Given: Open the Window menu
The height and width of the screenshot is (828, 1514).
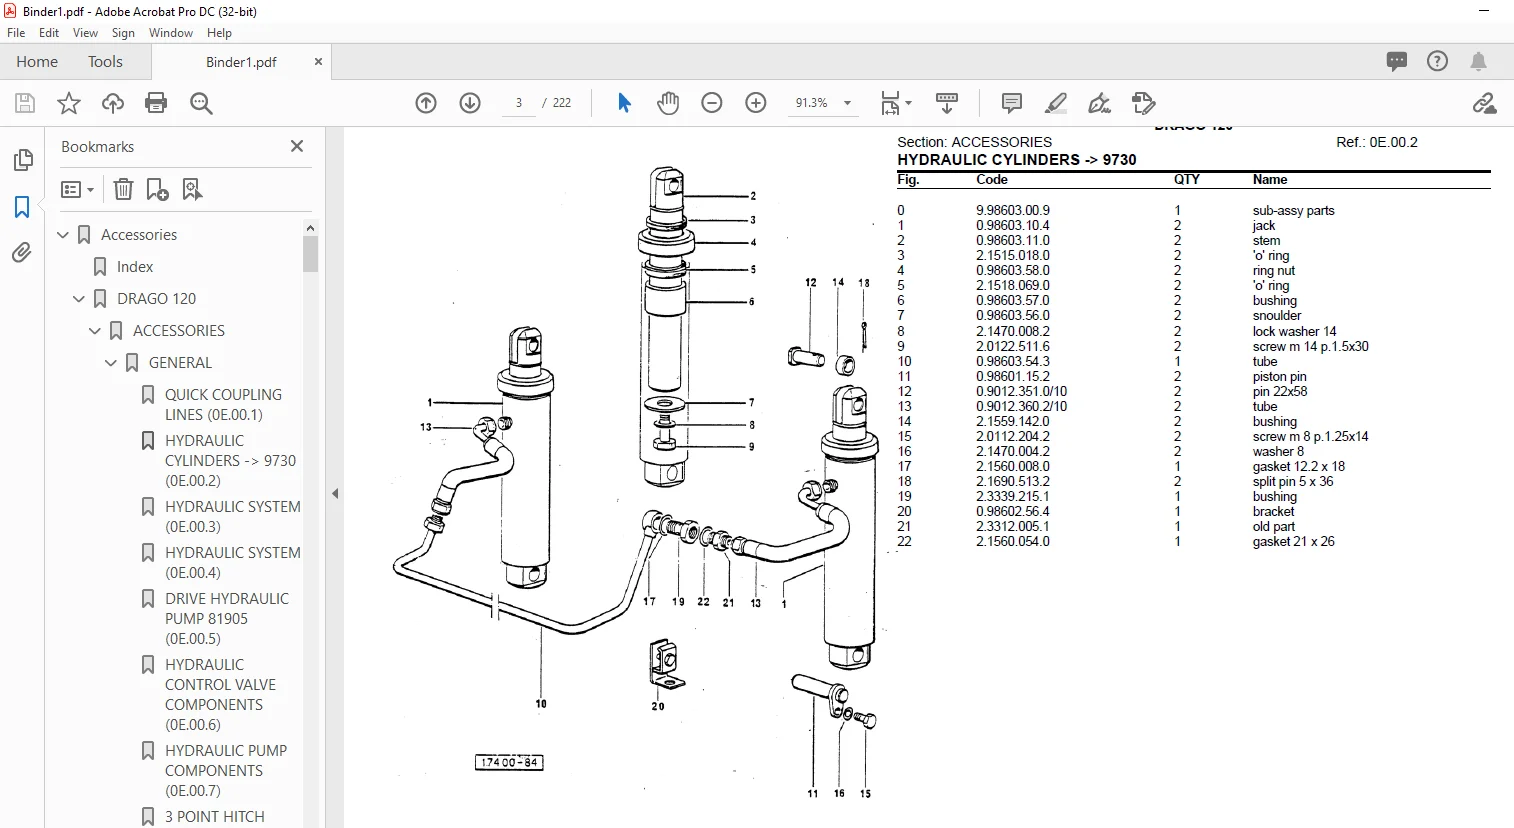Looking at the screenshot, I should click(x=171, y=33).
